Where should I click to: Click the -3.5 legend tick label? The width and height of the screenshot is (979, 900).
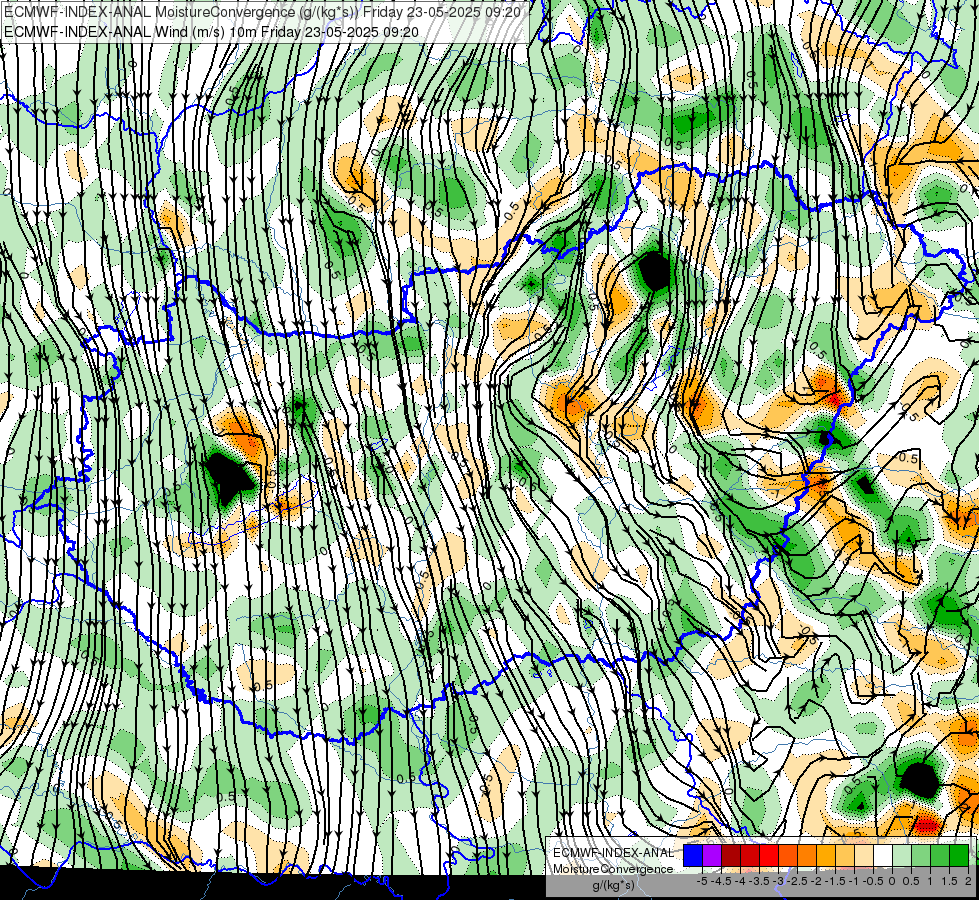coord(760,881)
